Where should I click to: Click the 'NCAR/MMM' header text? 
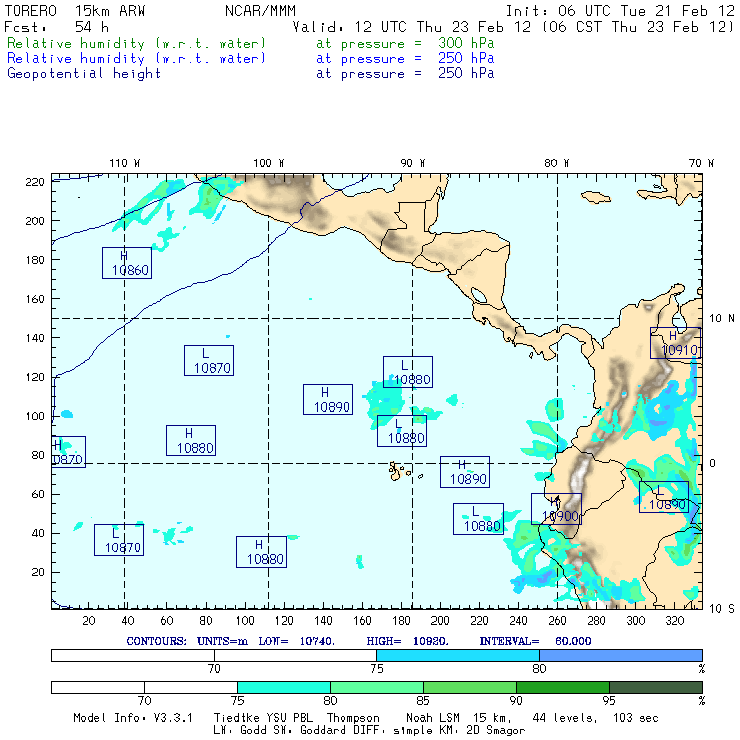click(x=260, y=11)
